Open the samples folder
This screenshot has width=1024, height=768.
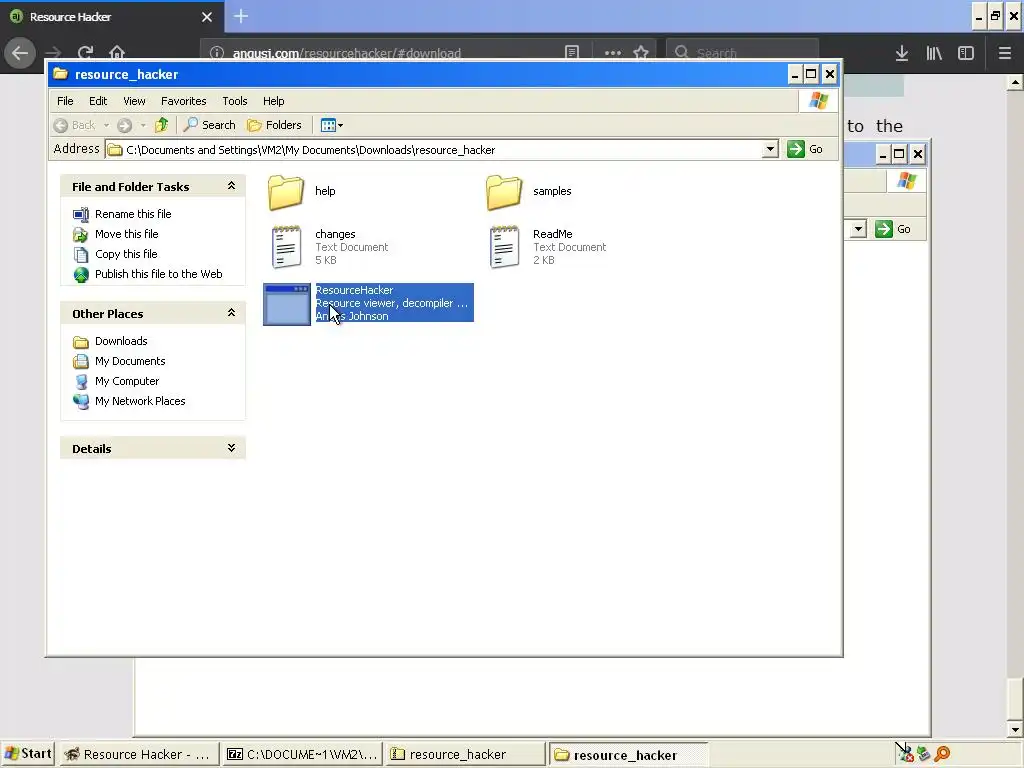pos(504,191)
